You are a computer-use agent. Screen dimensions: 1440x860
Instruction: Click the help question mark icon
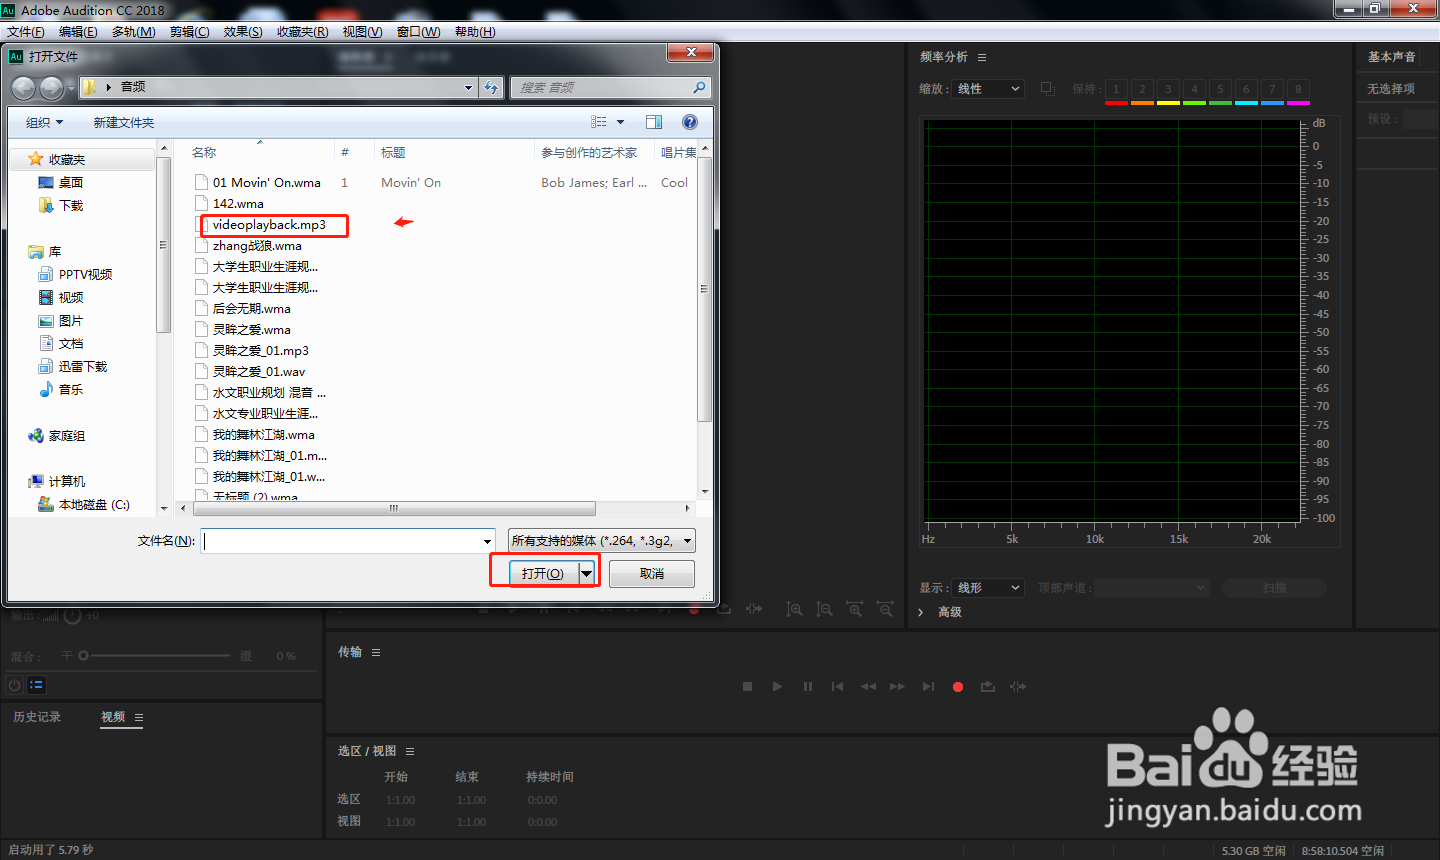pyautogui.click(x=689, y=122)
